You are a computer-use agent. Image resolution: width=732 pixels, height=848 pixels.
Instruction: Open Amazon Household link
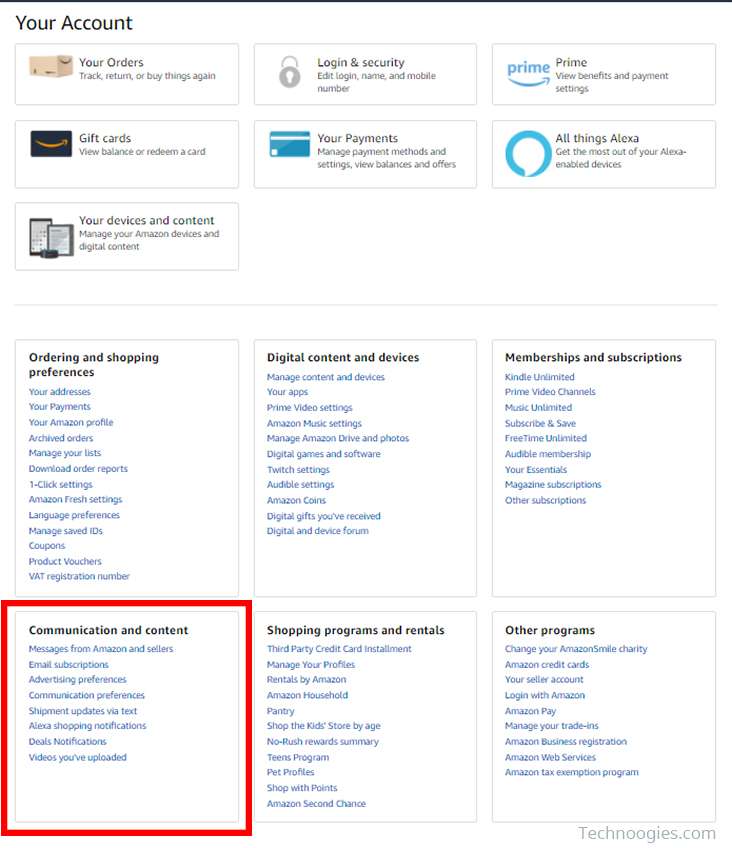pos(307,695)
